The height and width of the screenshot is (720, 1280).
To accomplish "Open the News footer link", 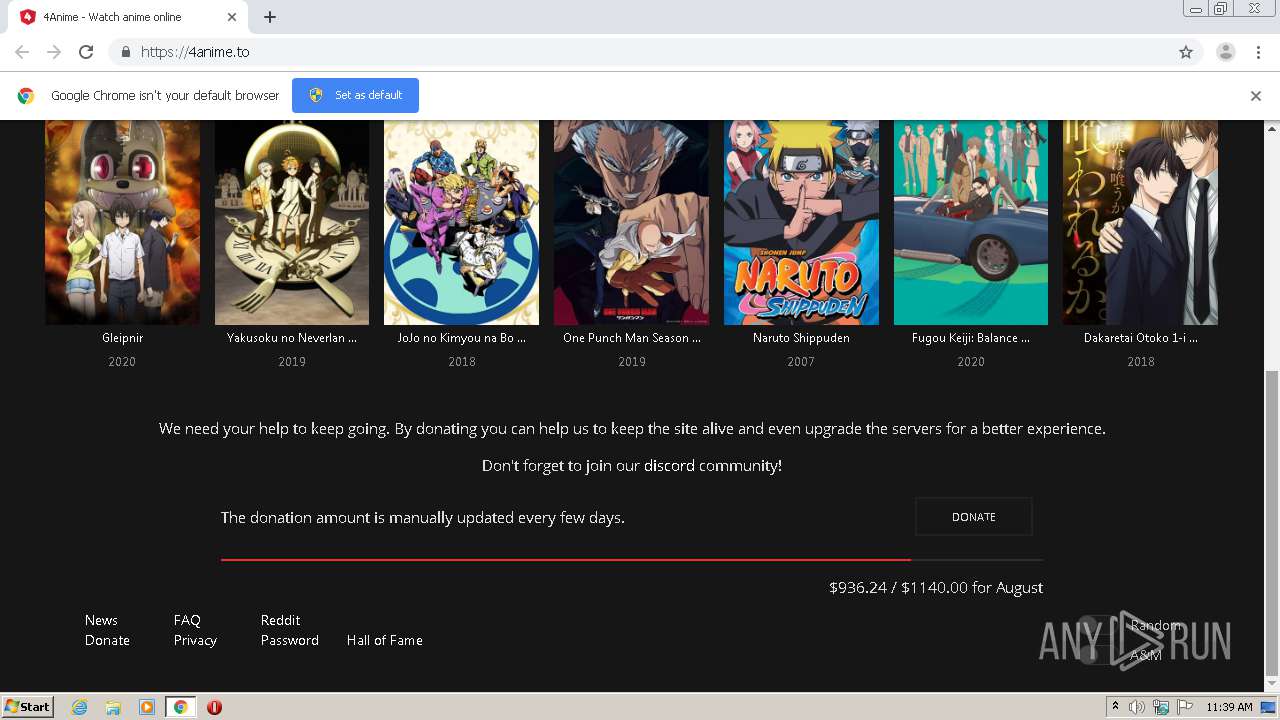I will (101, 620).
